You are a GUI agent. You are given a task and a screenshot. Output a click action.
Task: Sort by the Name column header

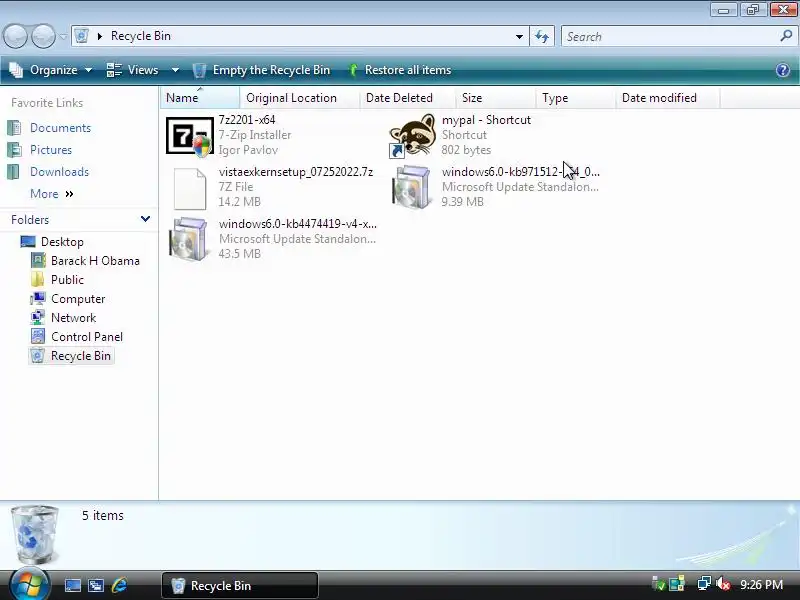coord(199,98)
